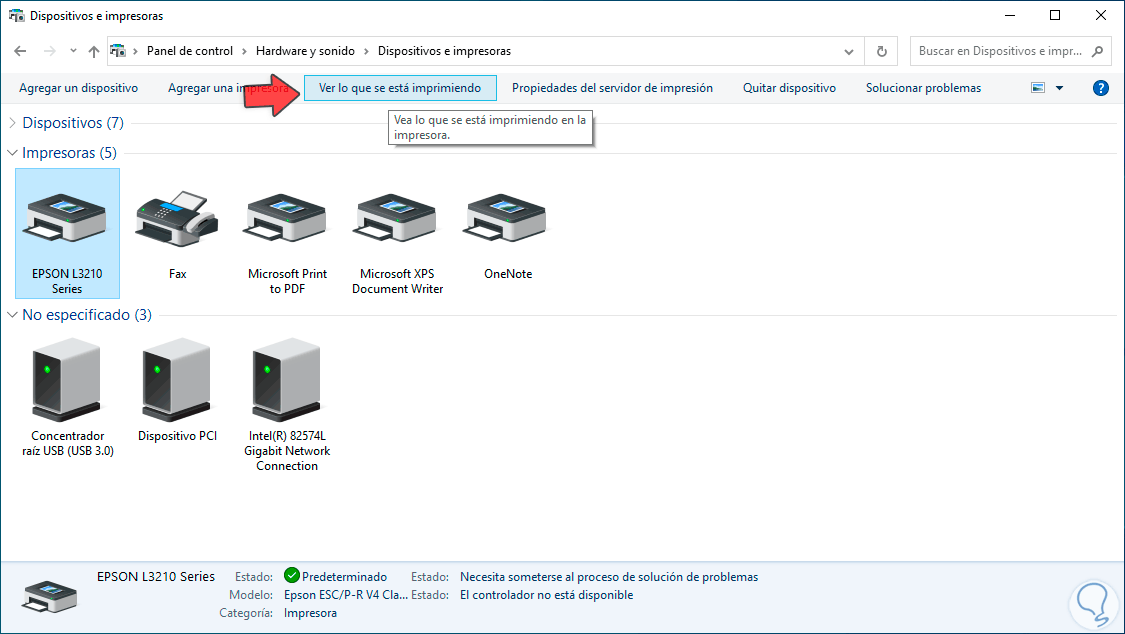This screenshot has width=1125, height=634.
Task: Open dropdown after Hardware y sonido breadcrumb
Action: pyautogui.click(x=366, y=51)
